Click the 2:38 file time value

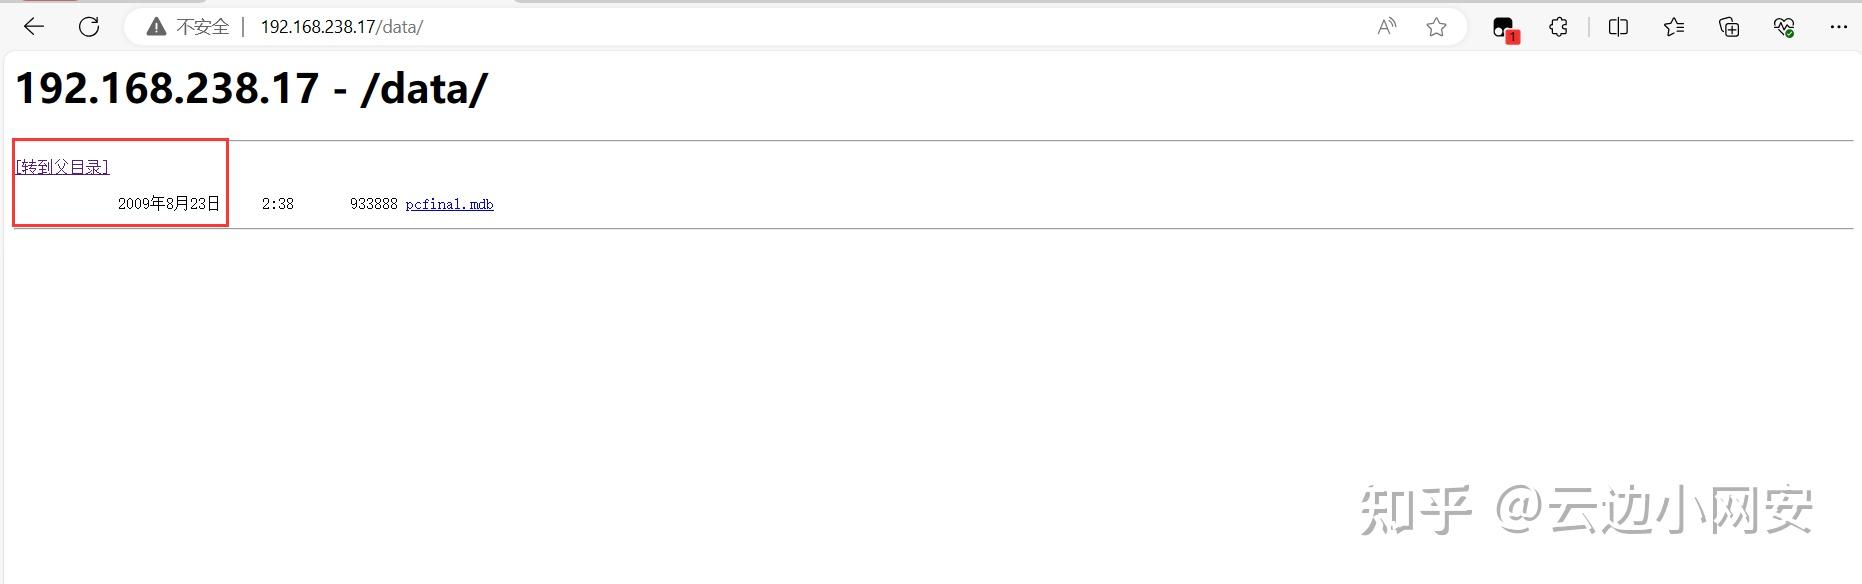(x=277, y=204)
